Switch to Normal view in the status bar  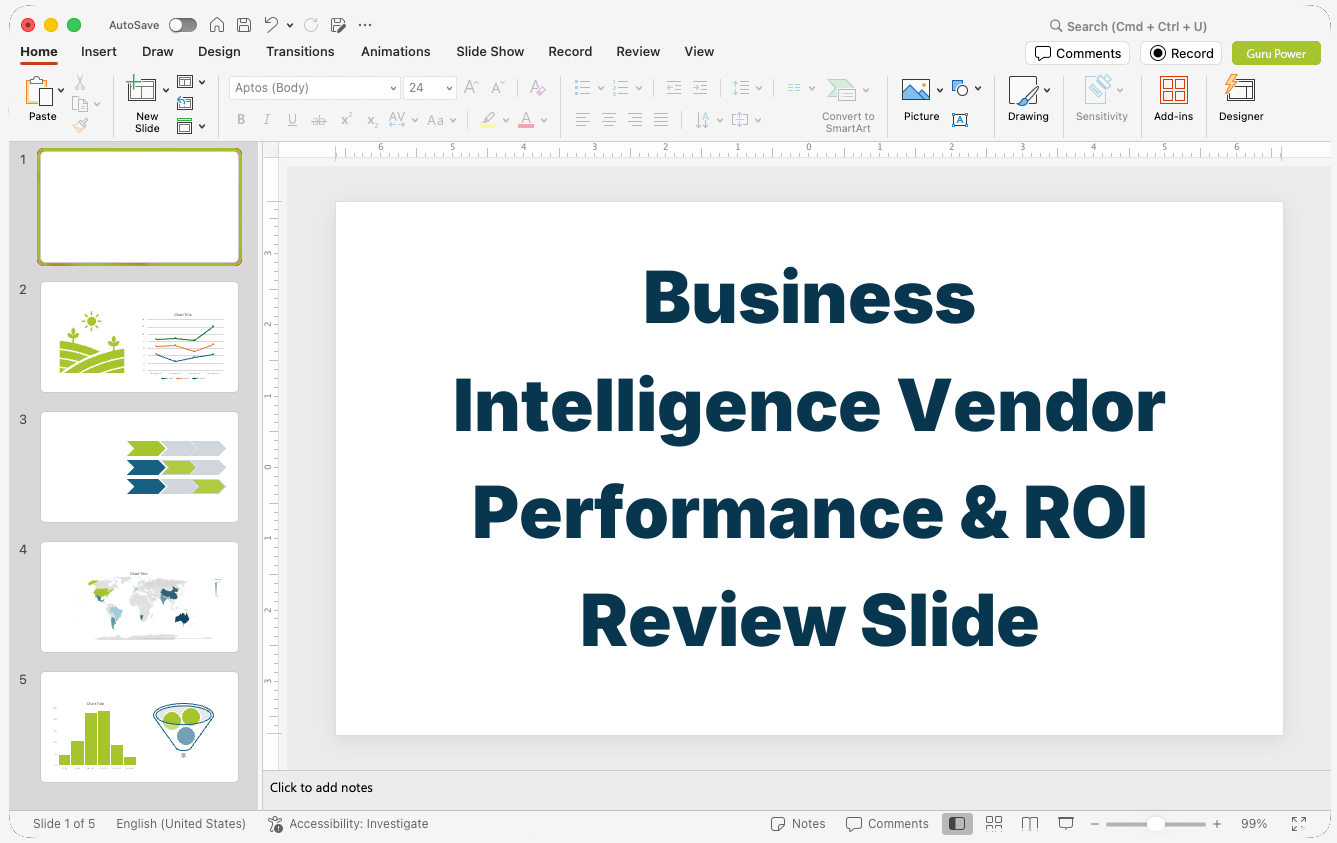point(957,824)
